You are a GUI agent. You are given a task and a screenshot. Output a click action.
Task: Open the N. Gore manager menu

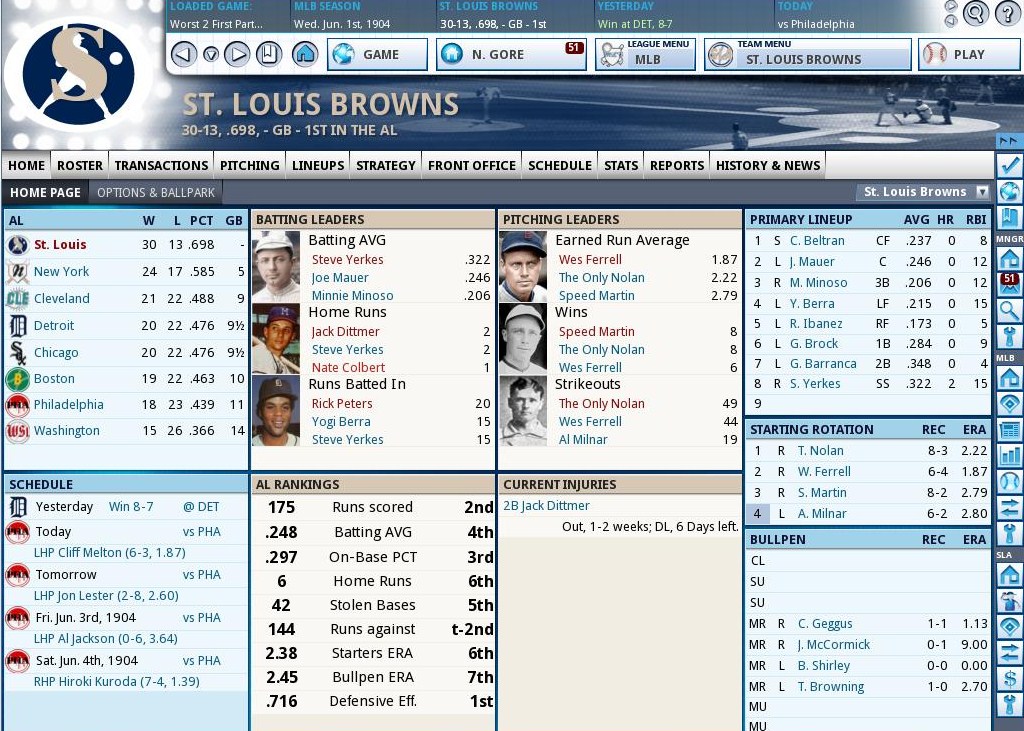click(x=512, y=54)
